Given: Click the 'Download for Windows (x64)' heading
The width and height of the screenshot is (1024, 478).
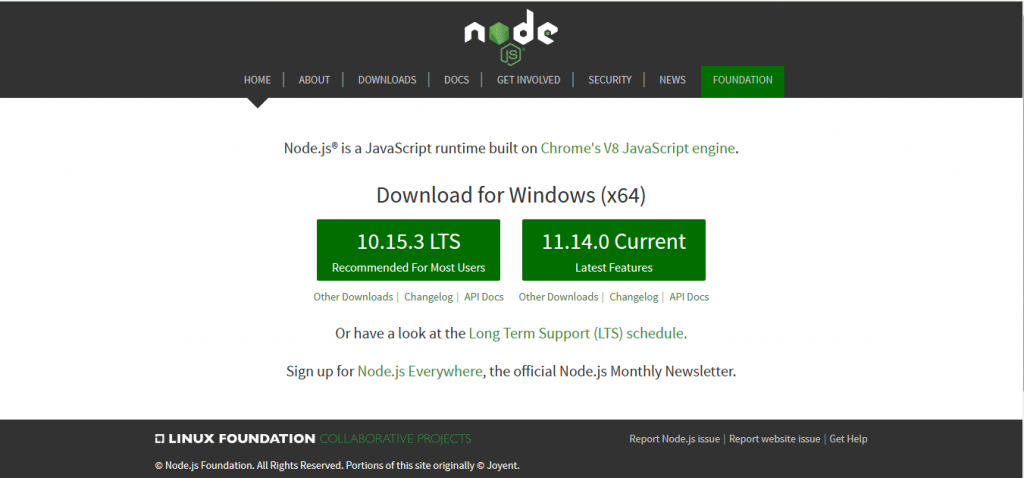Looking at the screenshot, I should [511, 195].
